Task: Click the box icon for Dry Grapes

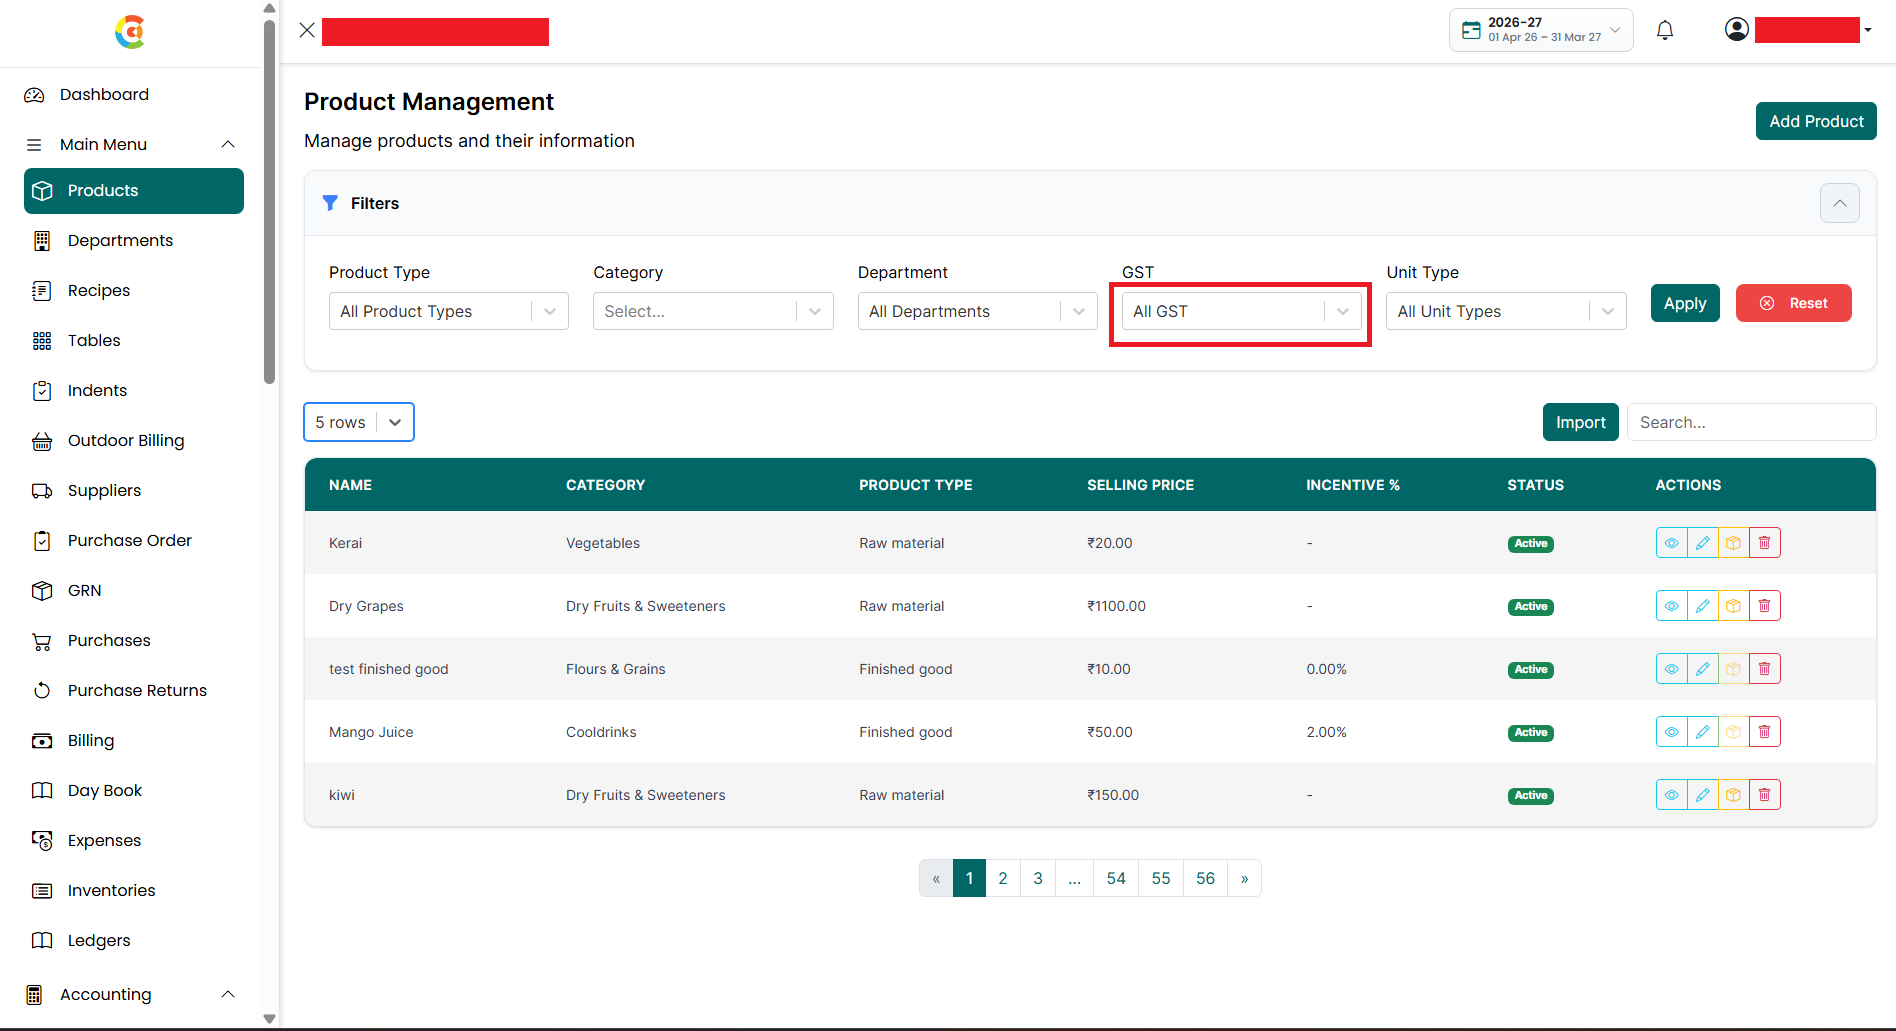Action: click(1733, 606)
